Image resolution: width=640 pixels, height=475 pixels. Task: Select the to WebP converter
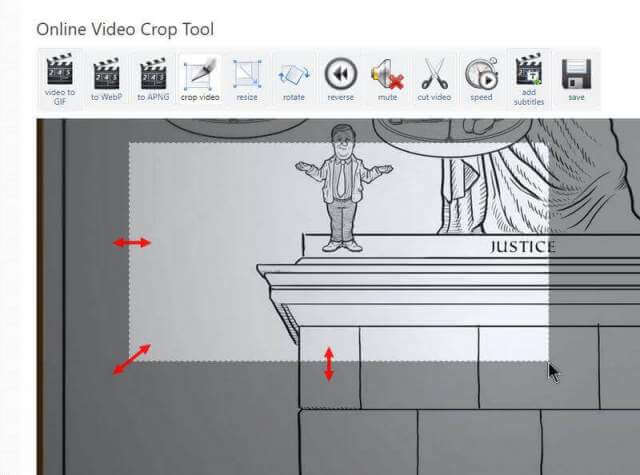tap(106, 79)
